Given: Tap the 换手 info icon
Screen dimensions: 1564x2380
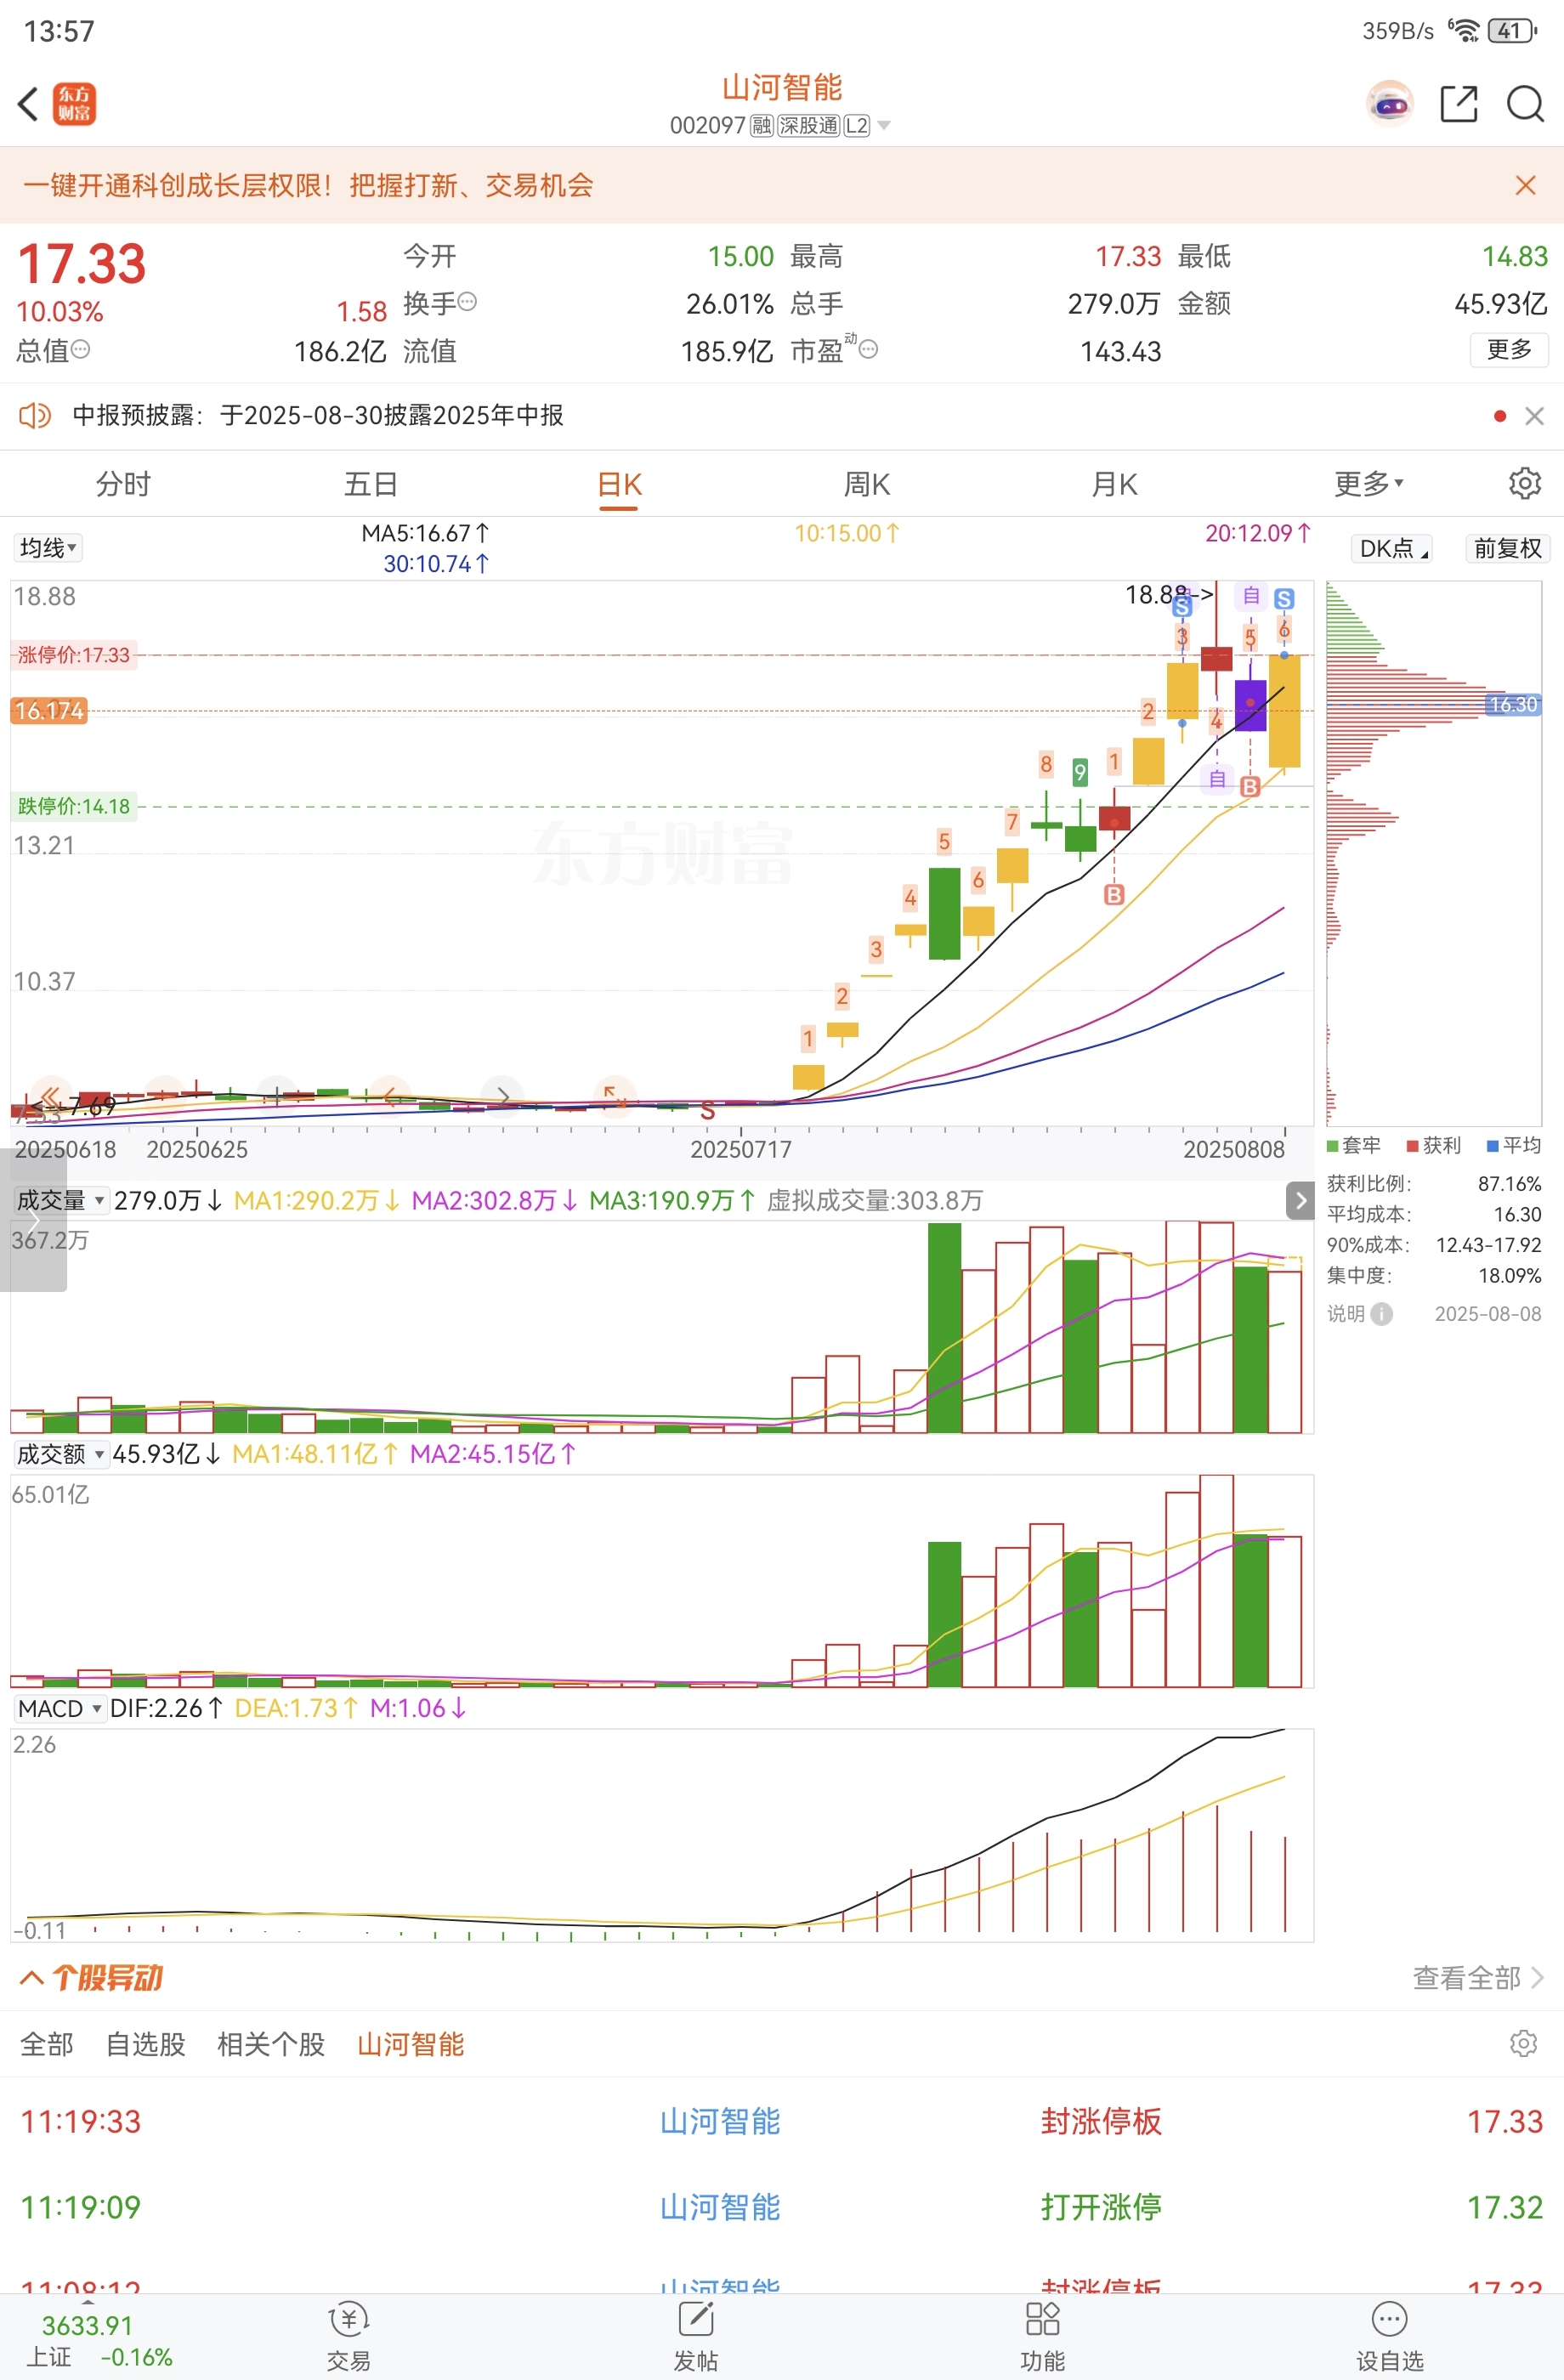Looking at the screenshot, I should 467,301.
